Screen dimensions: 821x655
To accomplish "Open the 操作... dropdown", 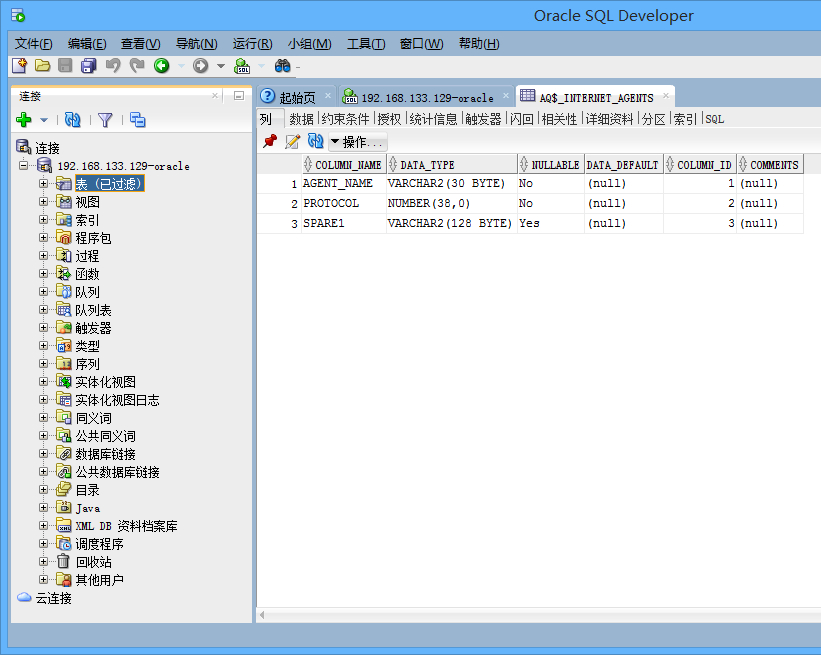I will tap(358, 142).
